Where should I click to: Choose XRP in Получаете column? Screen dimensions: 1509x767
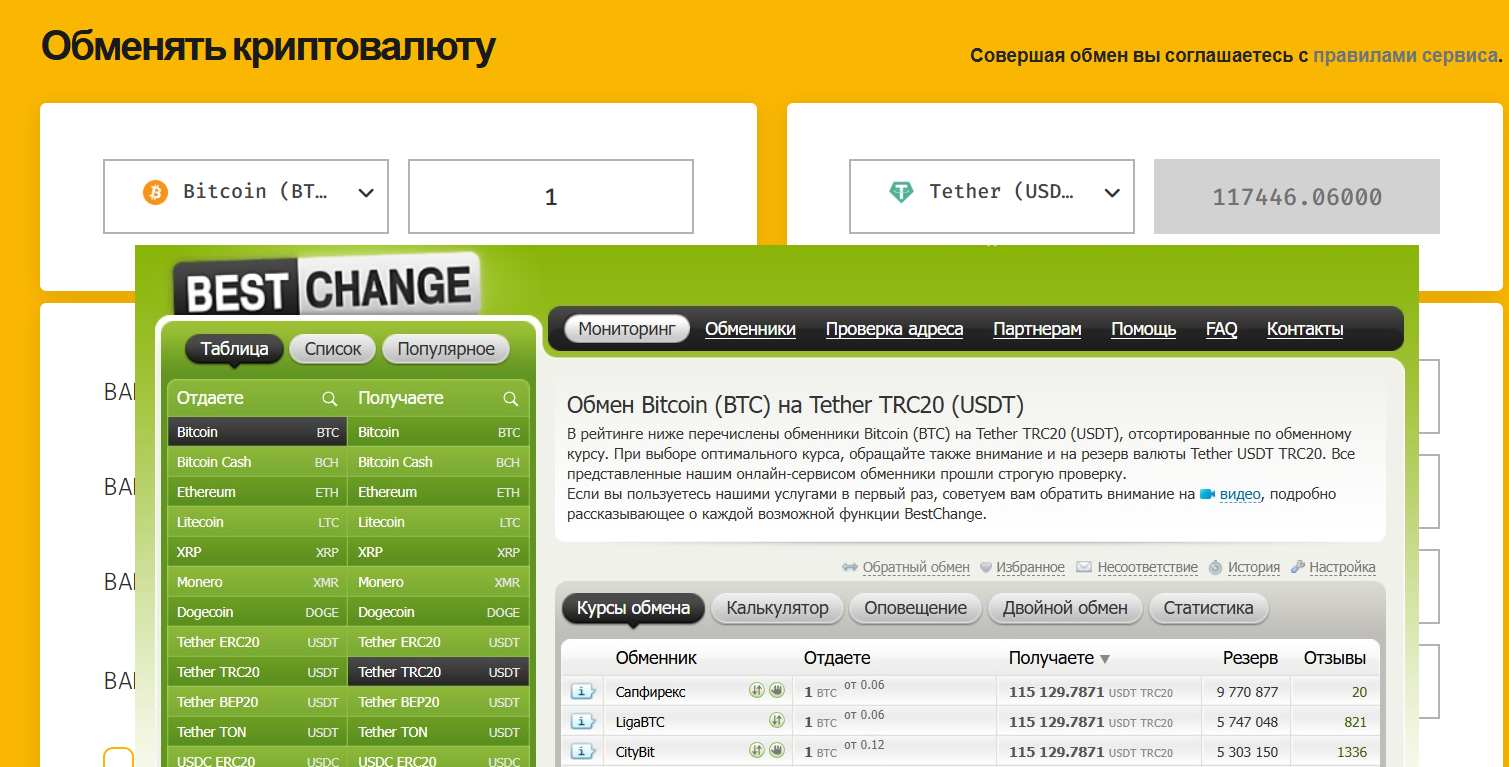[x=439, y=552]
